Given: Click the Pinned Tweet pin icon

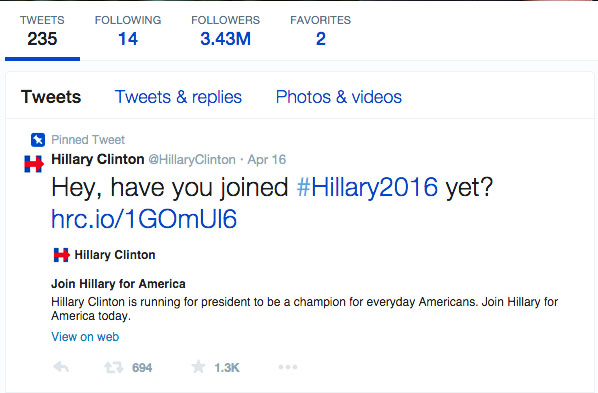Looking at the screenshot, I should click(x=38, y=140).
